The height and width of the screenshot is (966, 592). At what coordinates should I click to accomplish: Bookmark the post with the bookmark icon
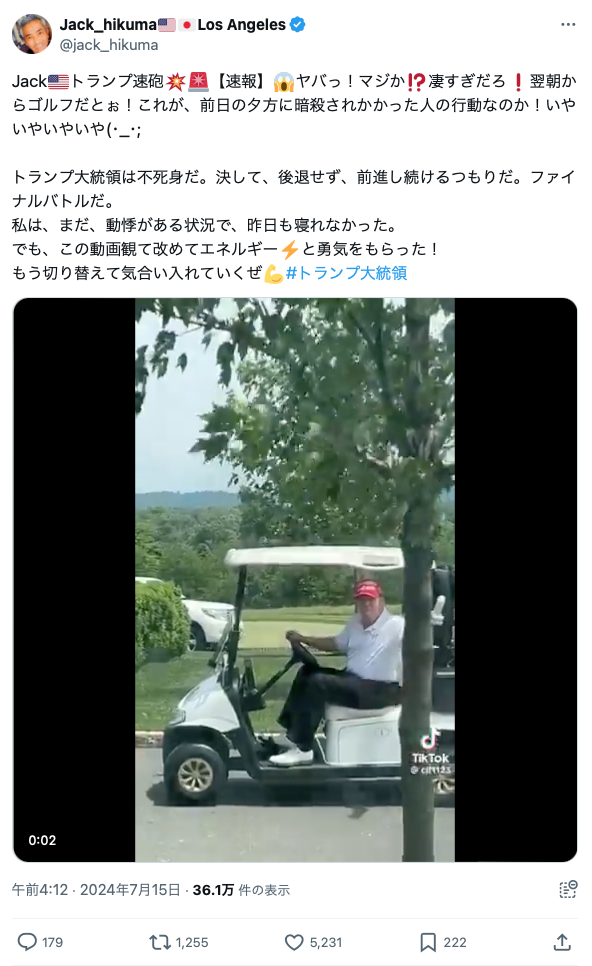click(x=428, y=941)
